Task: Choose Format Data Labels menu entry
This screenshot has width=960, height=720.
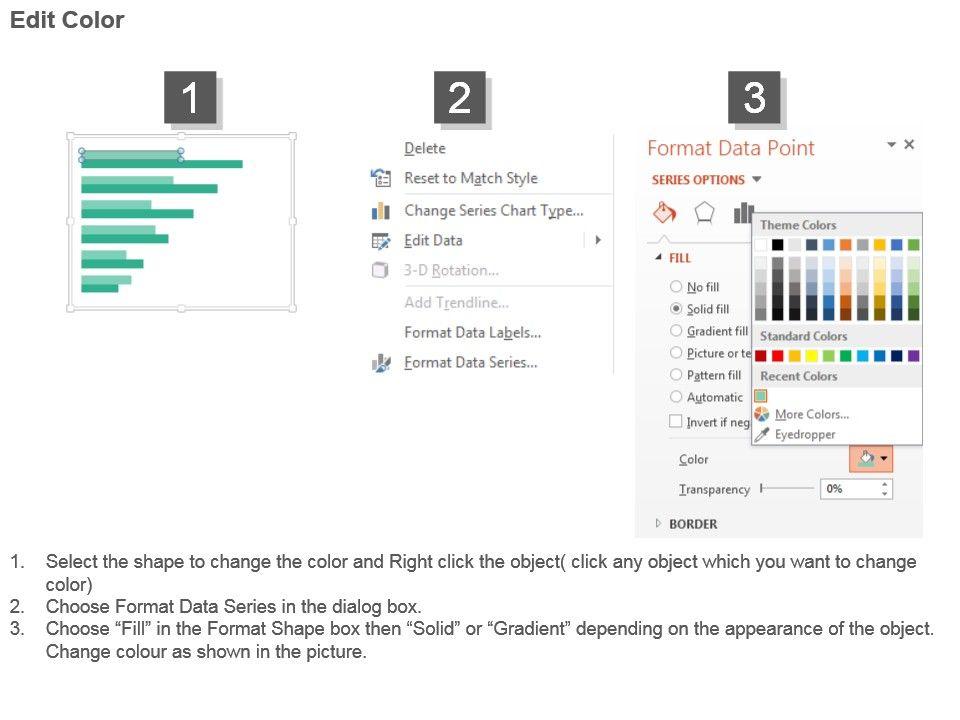Action: click(472, 332)
